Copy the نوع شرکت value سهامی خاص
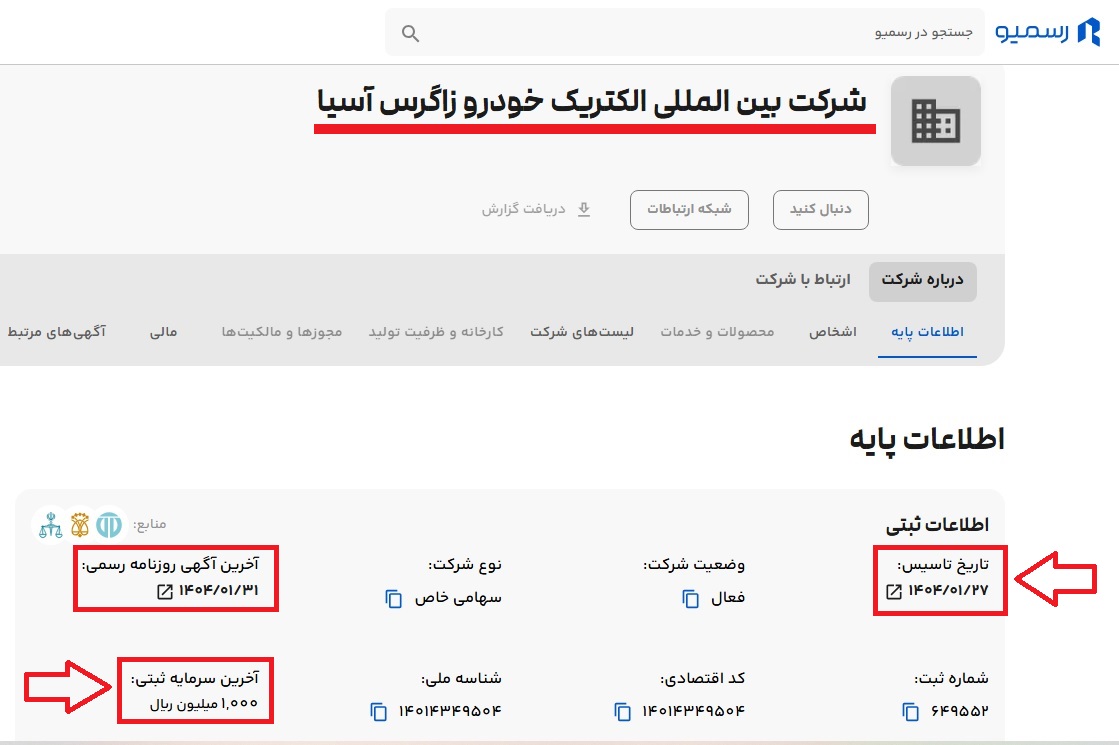 (x=393, y=598)
